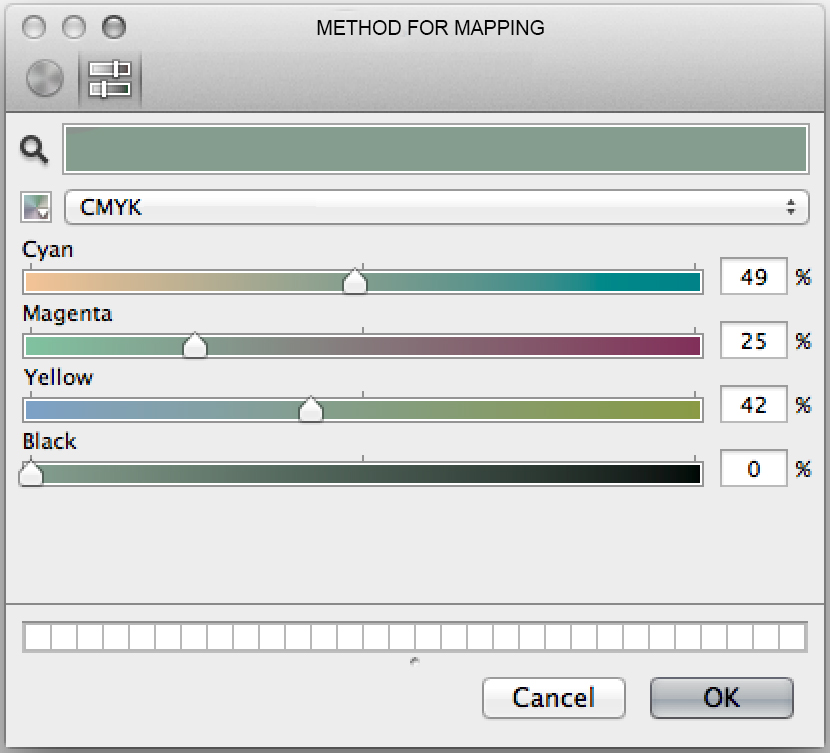Click the Yellow slider handle
The width and height of the screenshot is (830, 753).
[311, 410]
